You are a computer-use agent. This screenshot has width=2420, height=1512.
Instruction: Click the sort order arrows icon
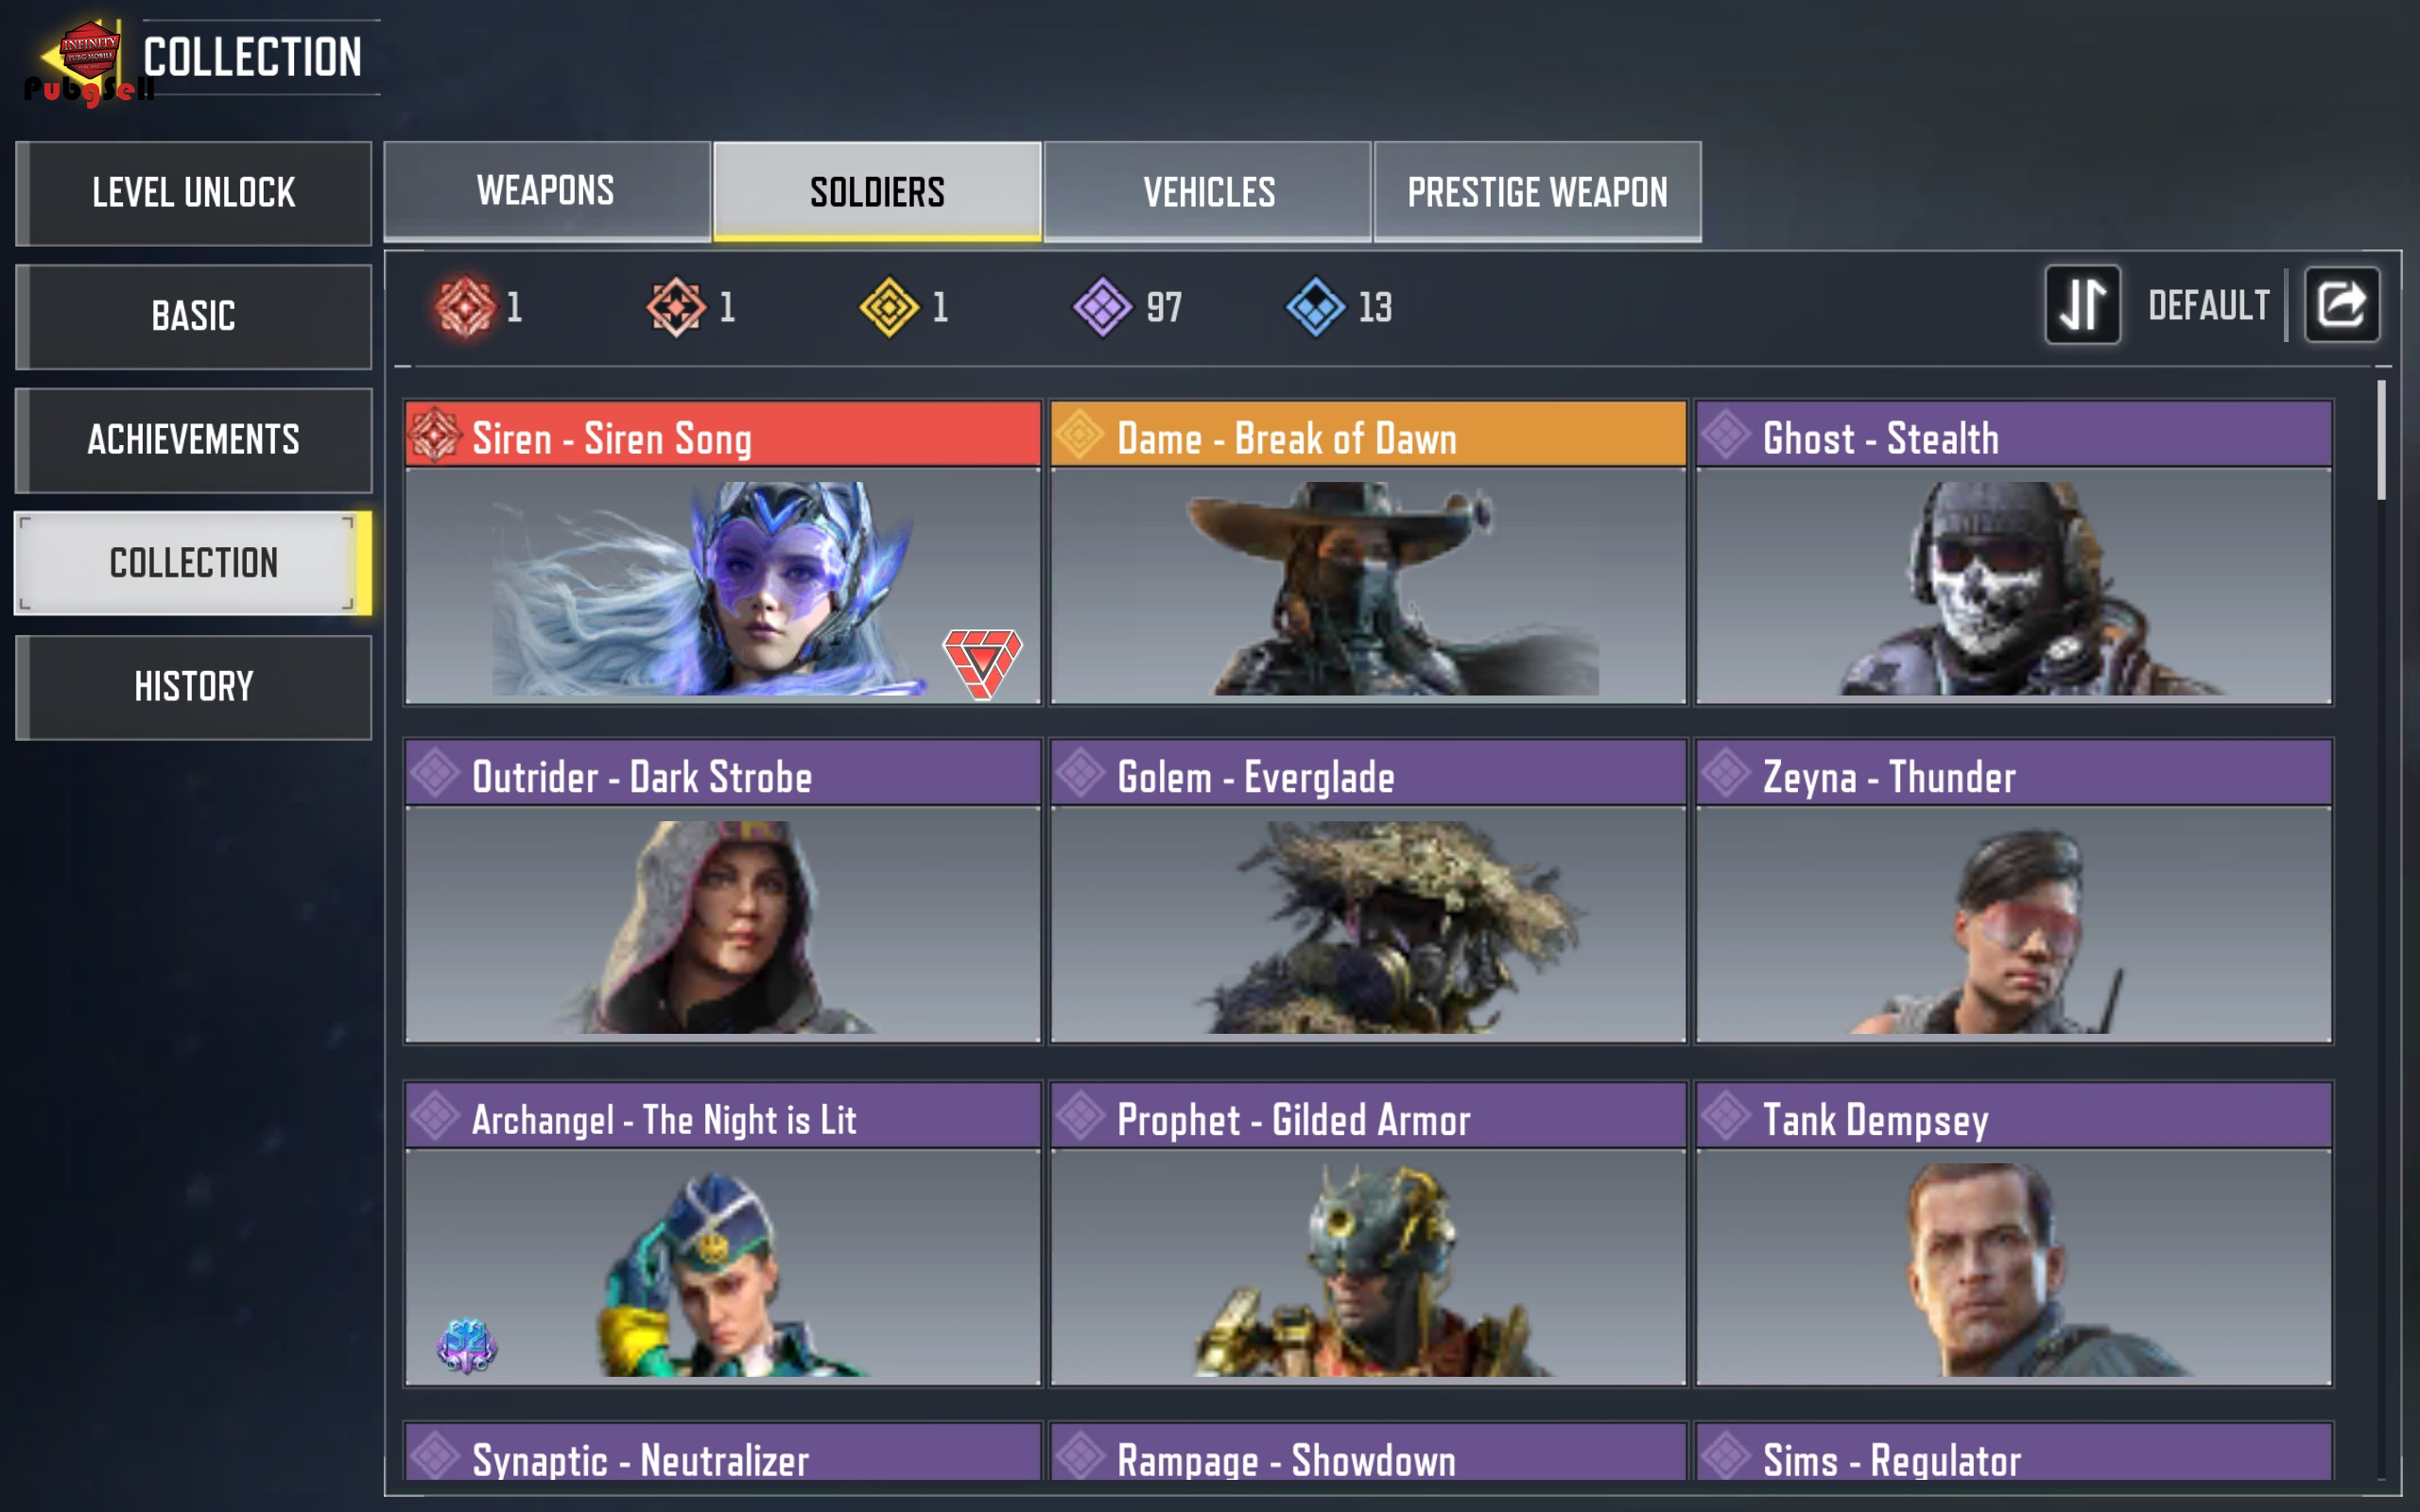(2082, 305)
